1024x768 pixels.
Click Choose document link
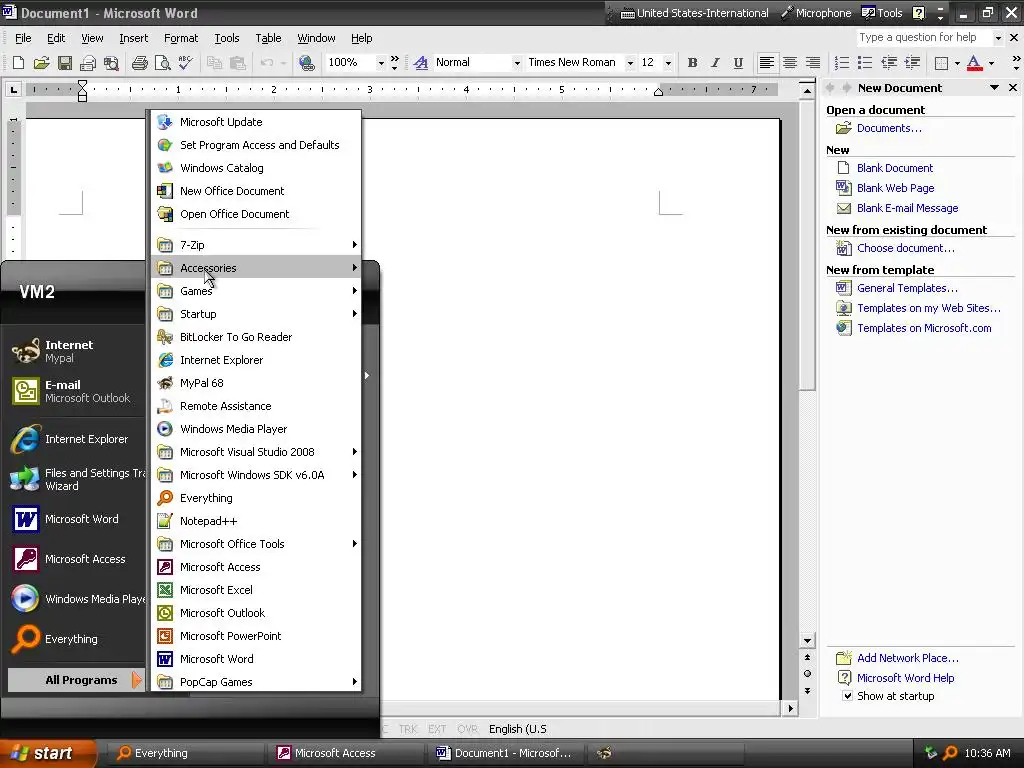tap(905, 248)
